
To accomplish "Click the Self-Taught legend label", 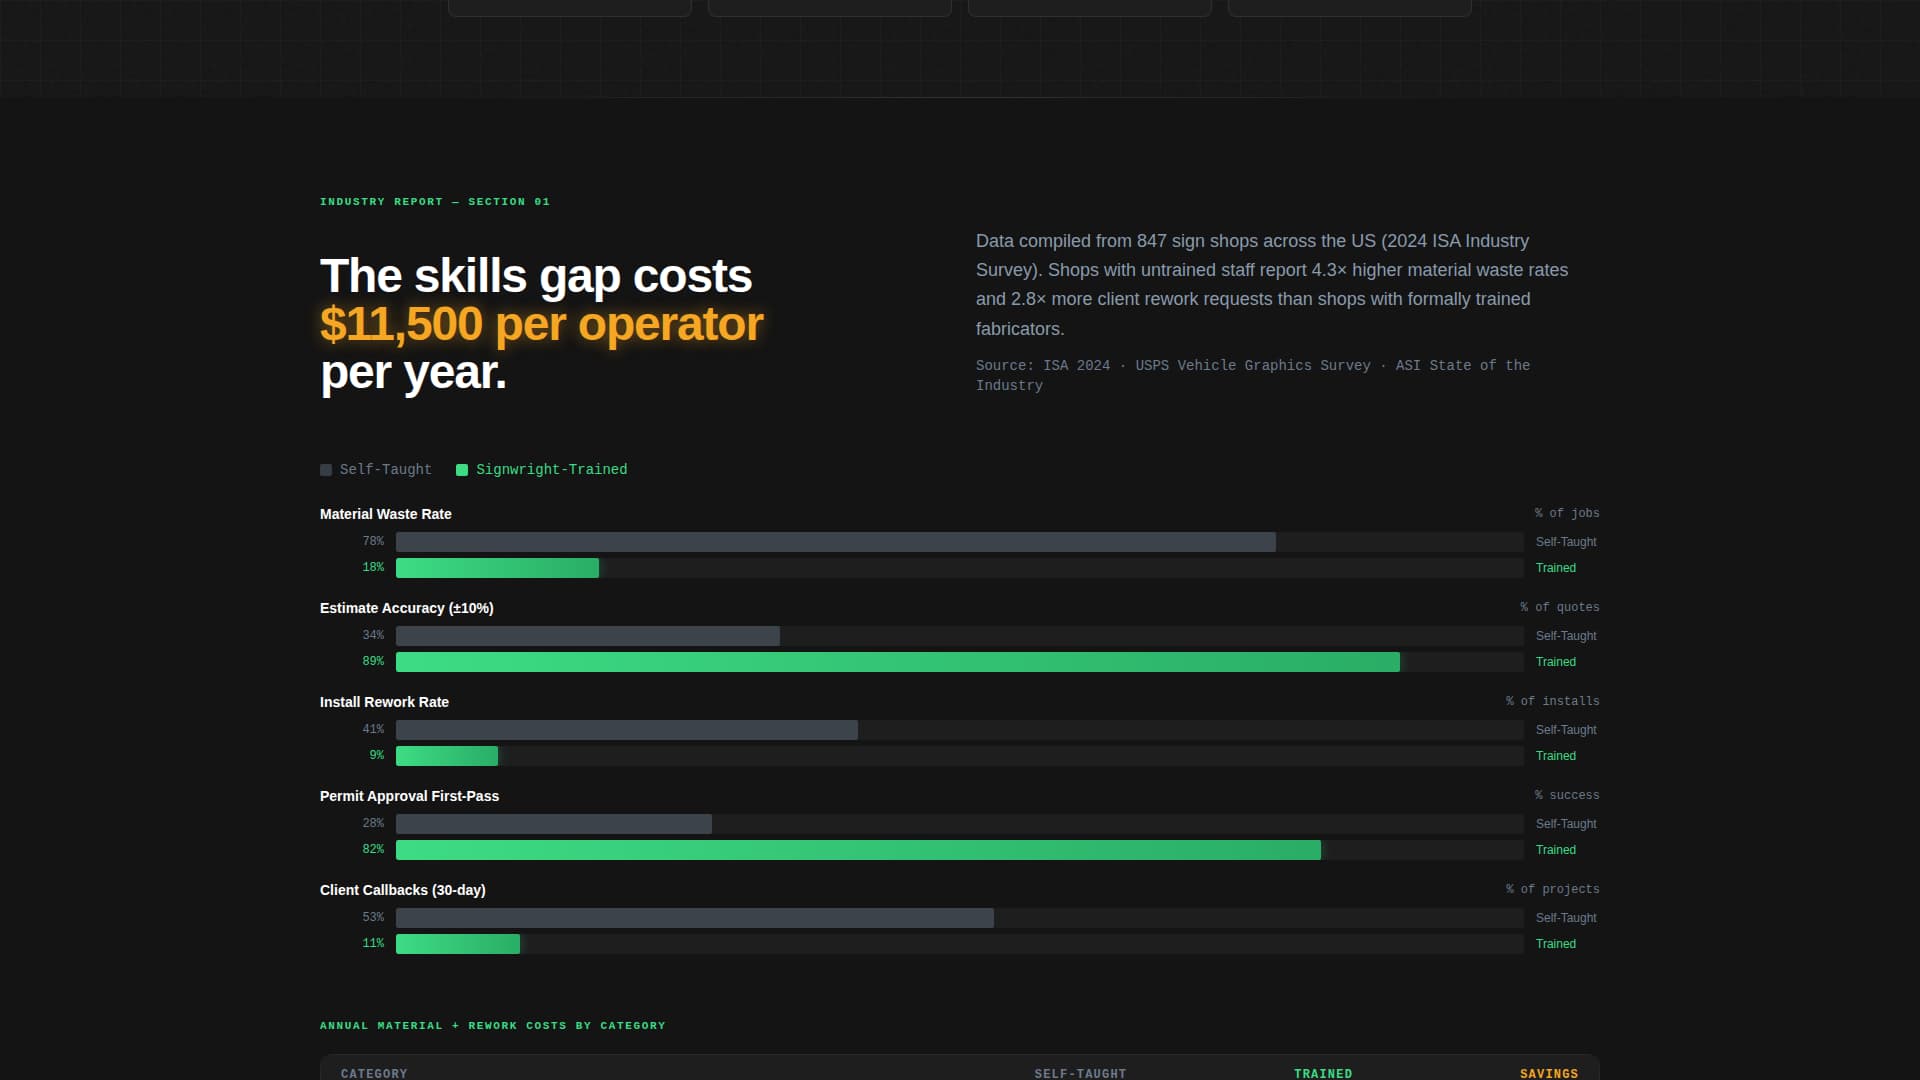I will pos(385,470).
